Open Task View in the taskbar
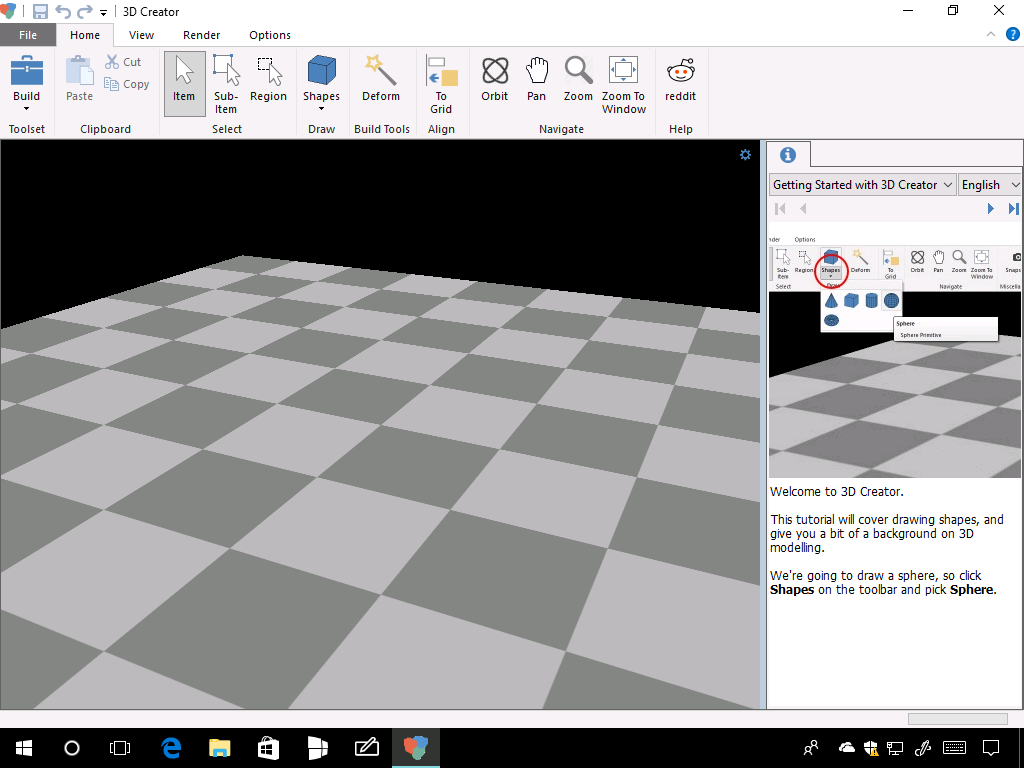Viewport: 1024px width, 768px height. click(x=120, y=748)
